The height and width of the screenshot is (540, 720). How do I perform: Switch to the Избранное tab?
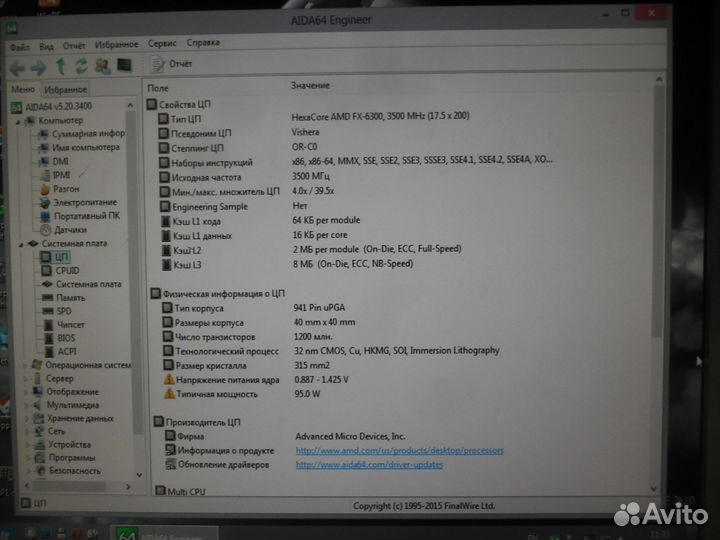pyautogui.click(x=65, y=90)
